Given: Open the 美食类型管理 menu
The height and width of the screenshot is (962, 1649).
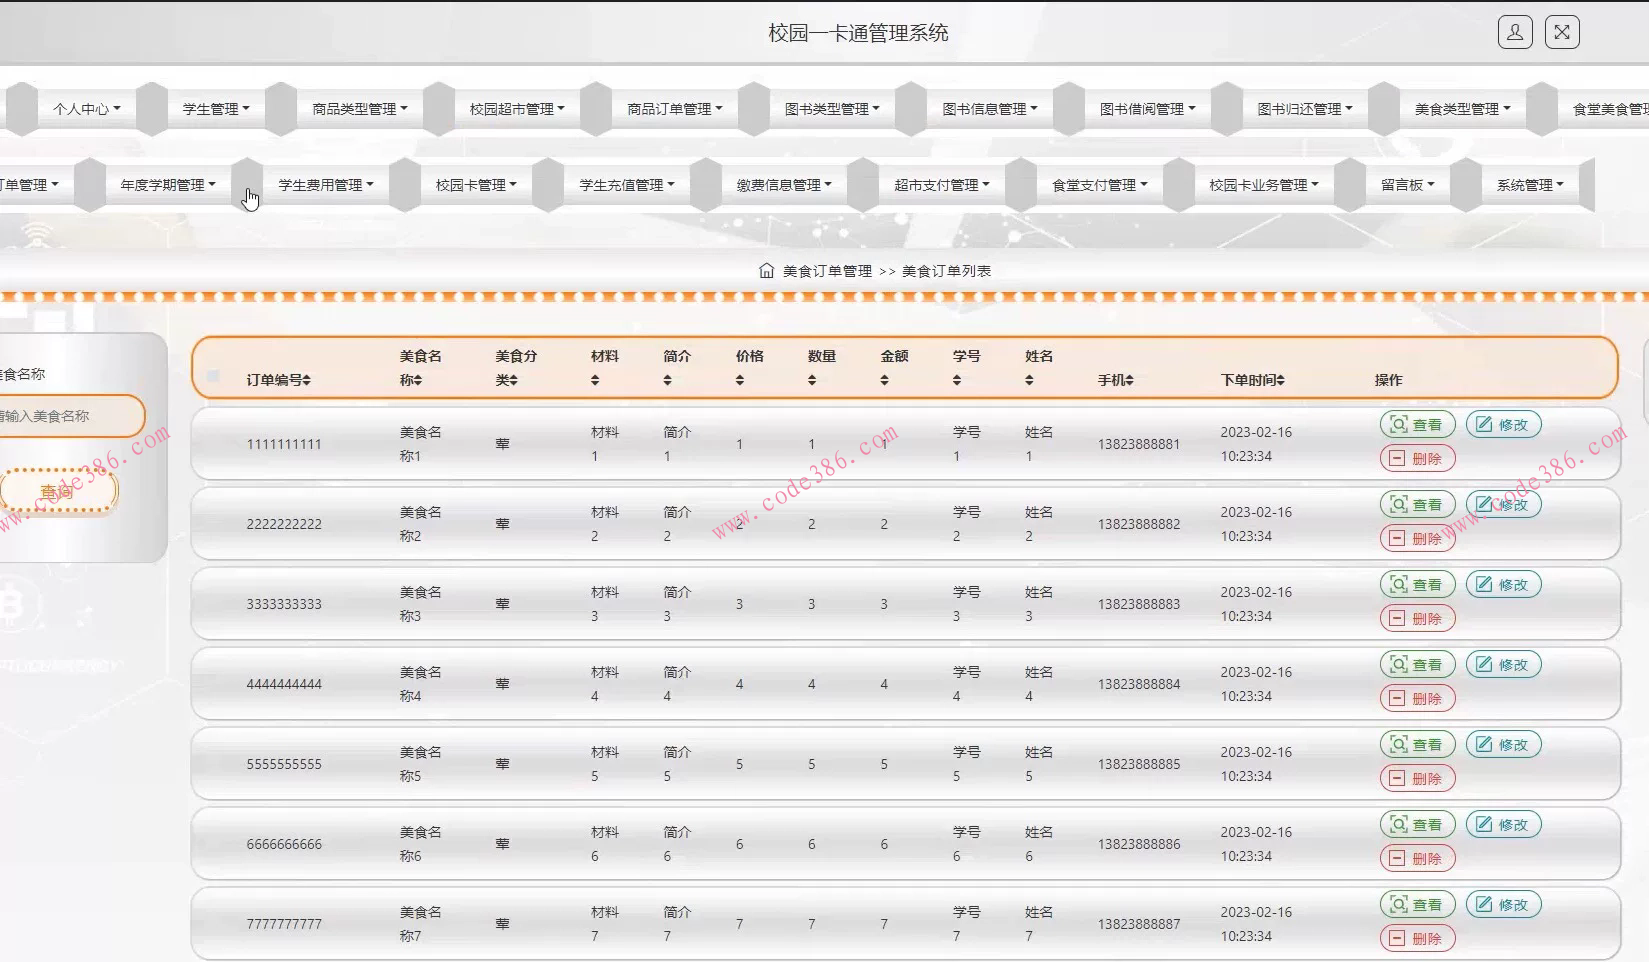Looking at the screenshot, I should tap(1462, 109).
